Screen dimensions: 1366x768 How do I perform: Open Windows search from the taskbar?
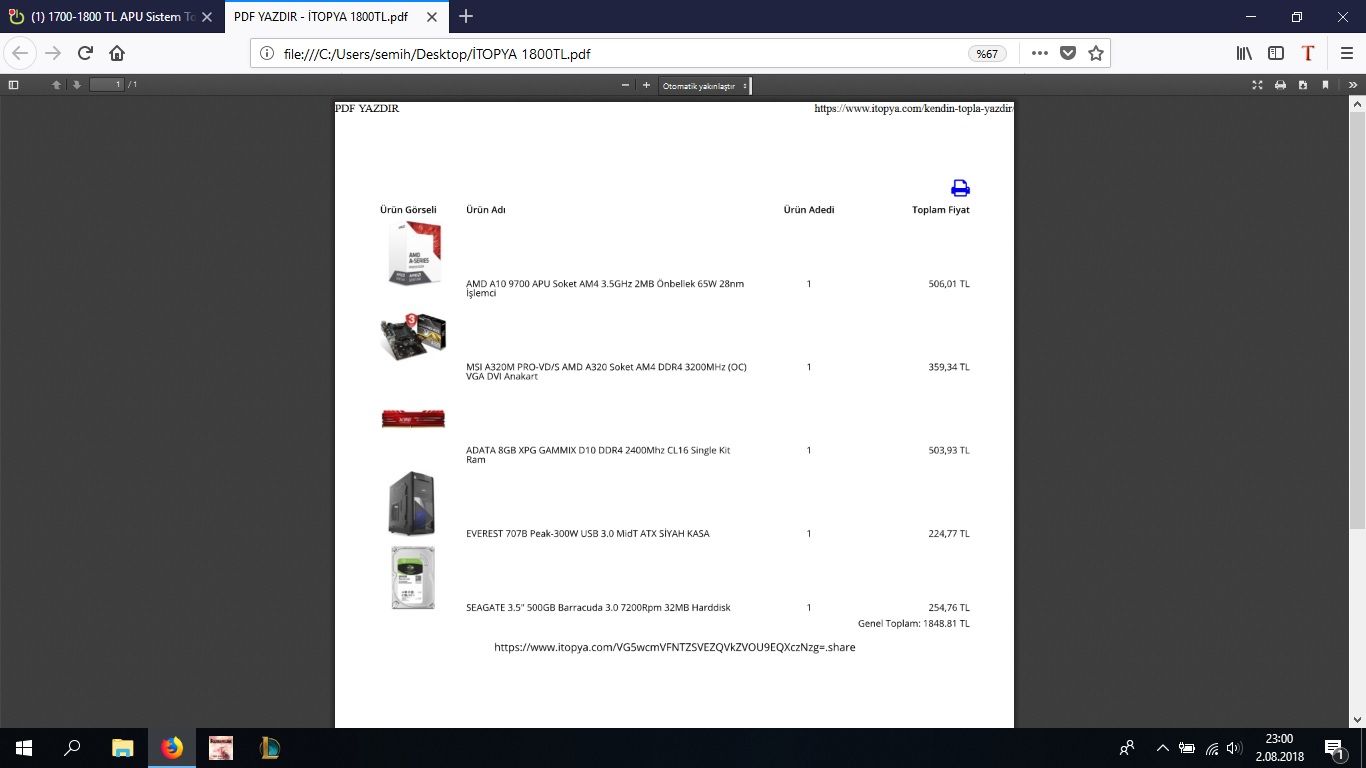pos(72,748)
